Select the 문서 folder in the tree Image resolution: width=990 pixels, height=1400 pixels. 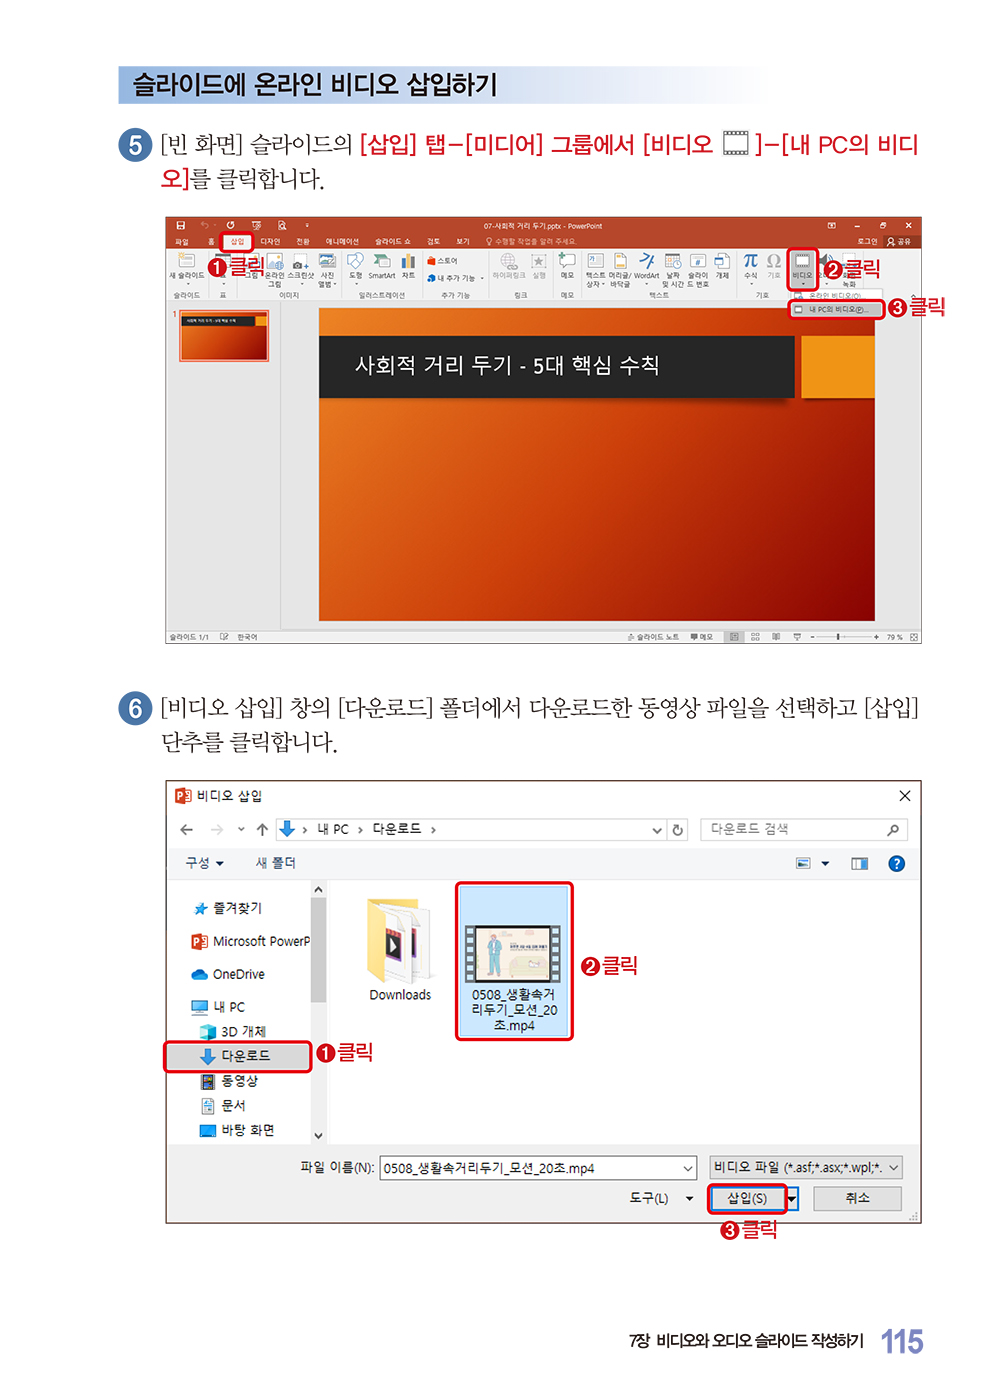point(223,1106)
